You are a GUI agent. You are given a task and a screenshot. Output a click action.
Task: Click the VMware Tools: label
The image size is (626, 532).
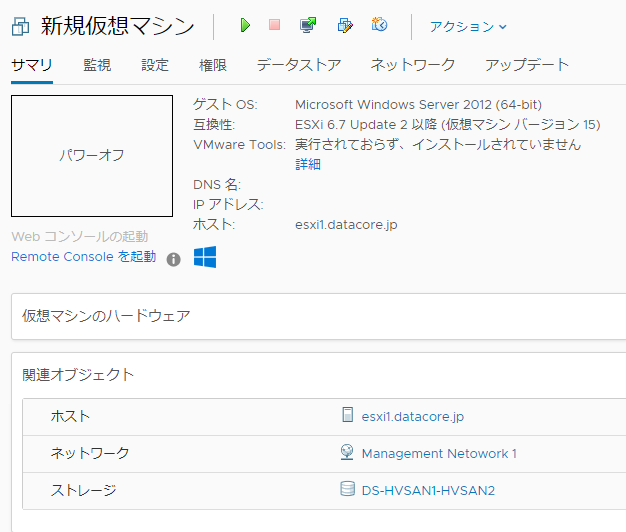click(x=240, y=144)
